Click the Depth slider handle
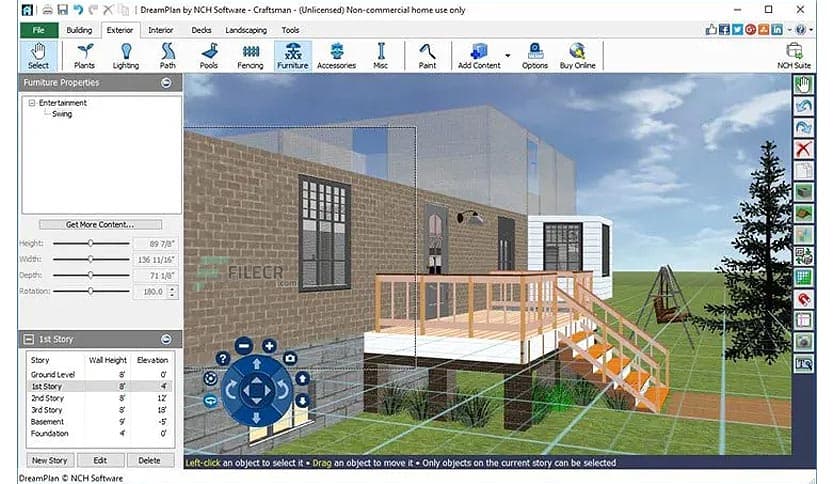This screenshot has width=836, height=484. 91,275
